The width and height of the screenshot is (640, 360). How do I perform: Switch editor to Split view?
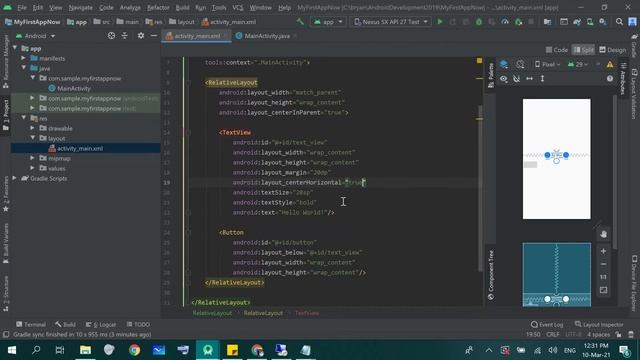583,50
